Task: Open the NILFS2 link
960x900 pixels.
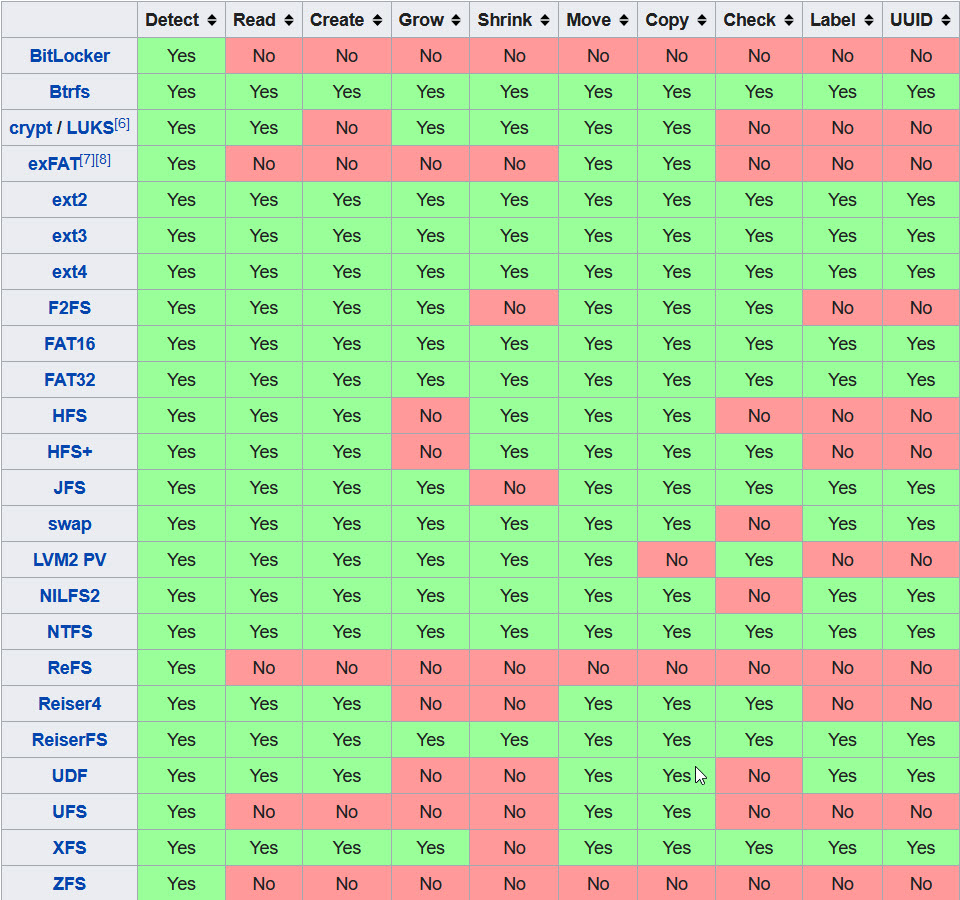Action: pyautogui.click(x=70, y=596)
